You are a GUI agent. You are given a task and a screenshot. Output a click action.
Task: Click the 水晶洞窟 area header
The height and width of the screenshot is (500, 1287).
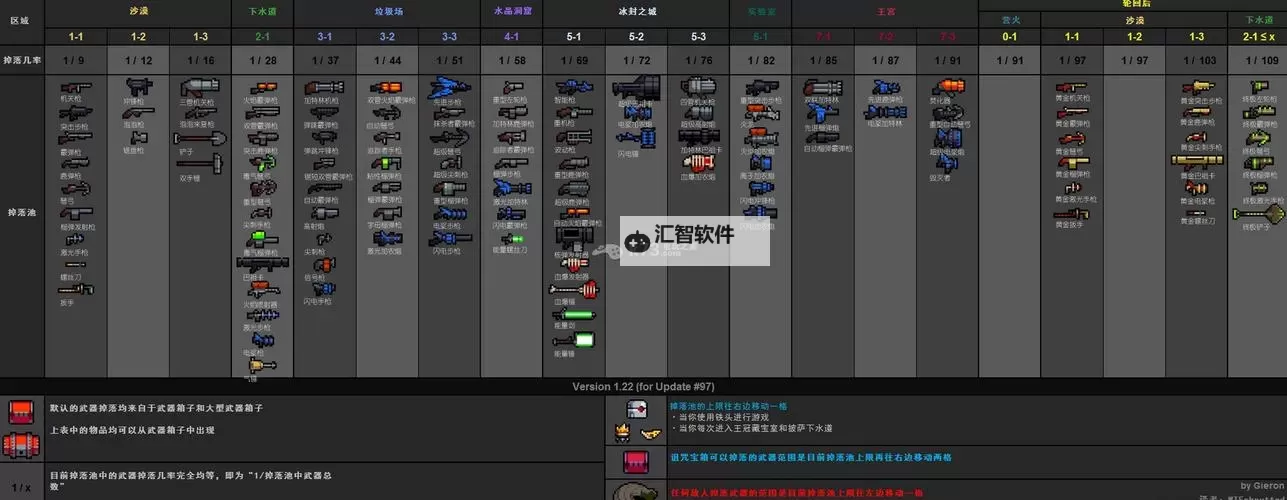point(513,11)
